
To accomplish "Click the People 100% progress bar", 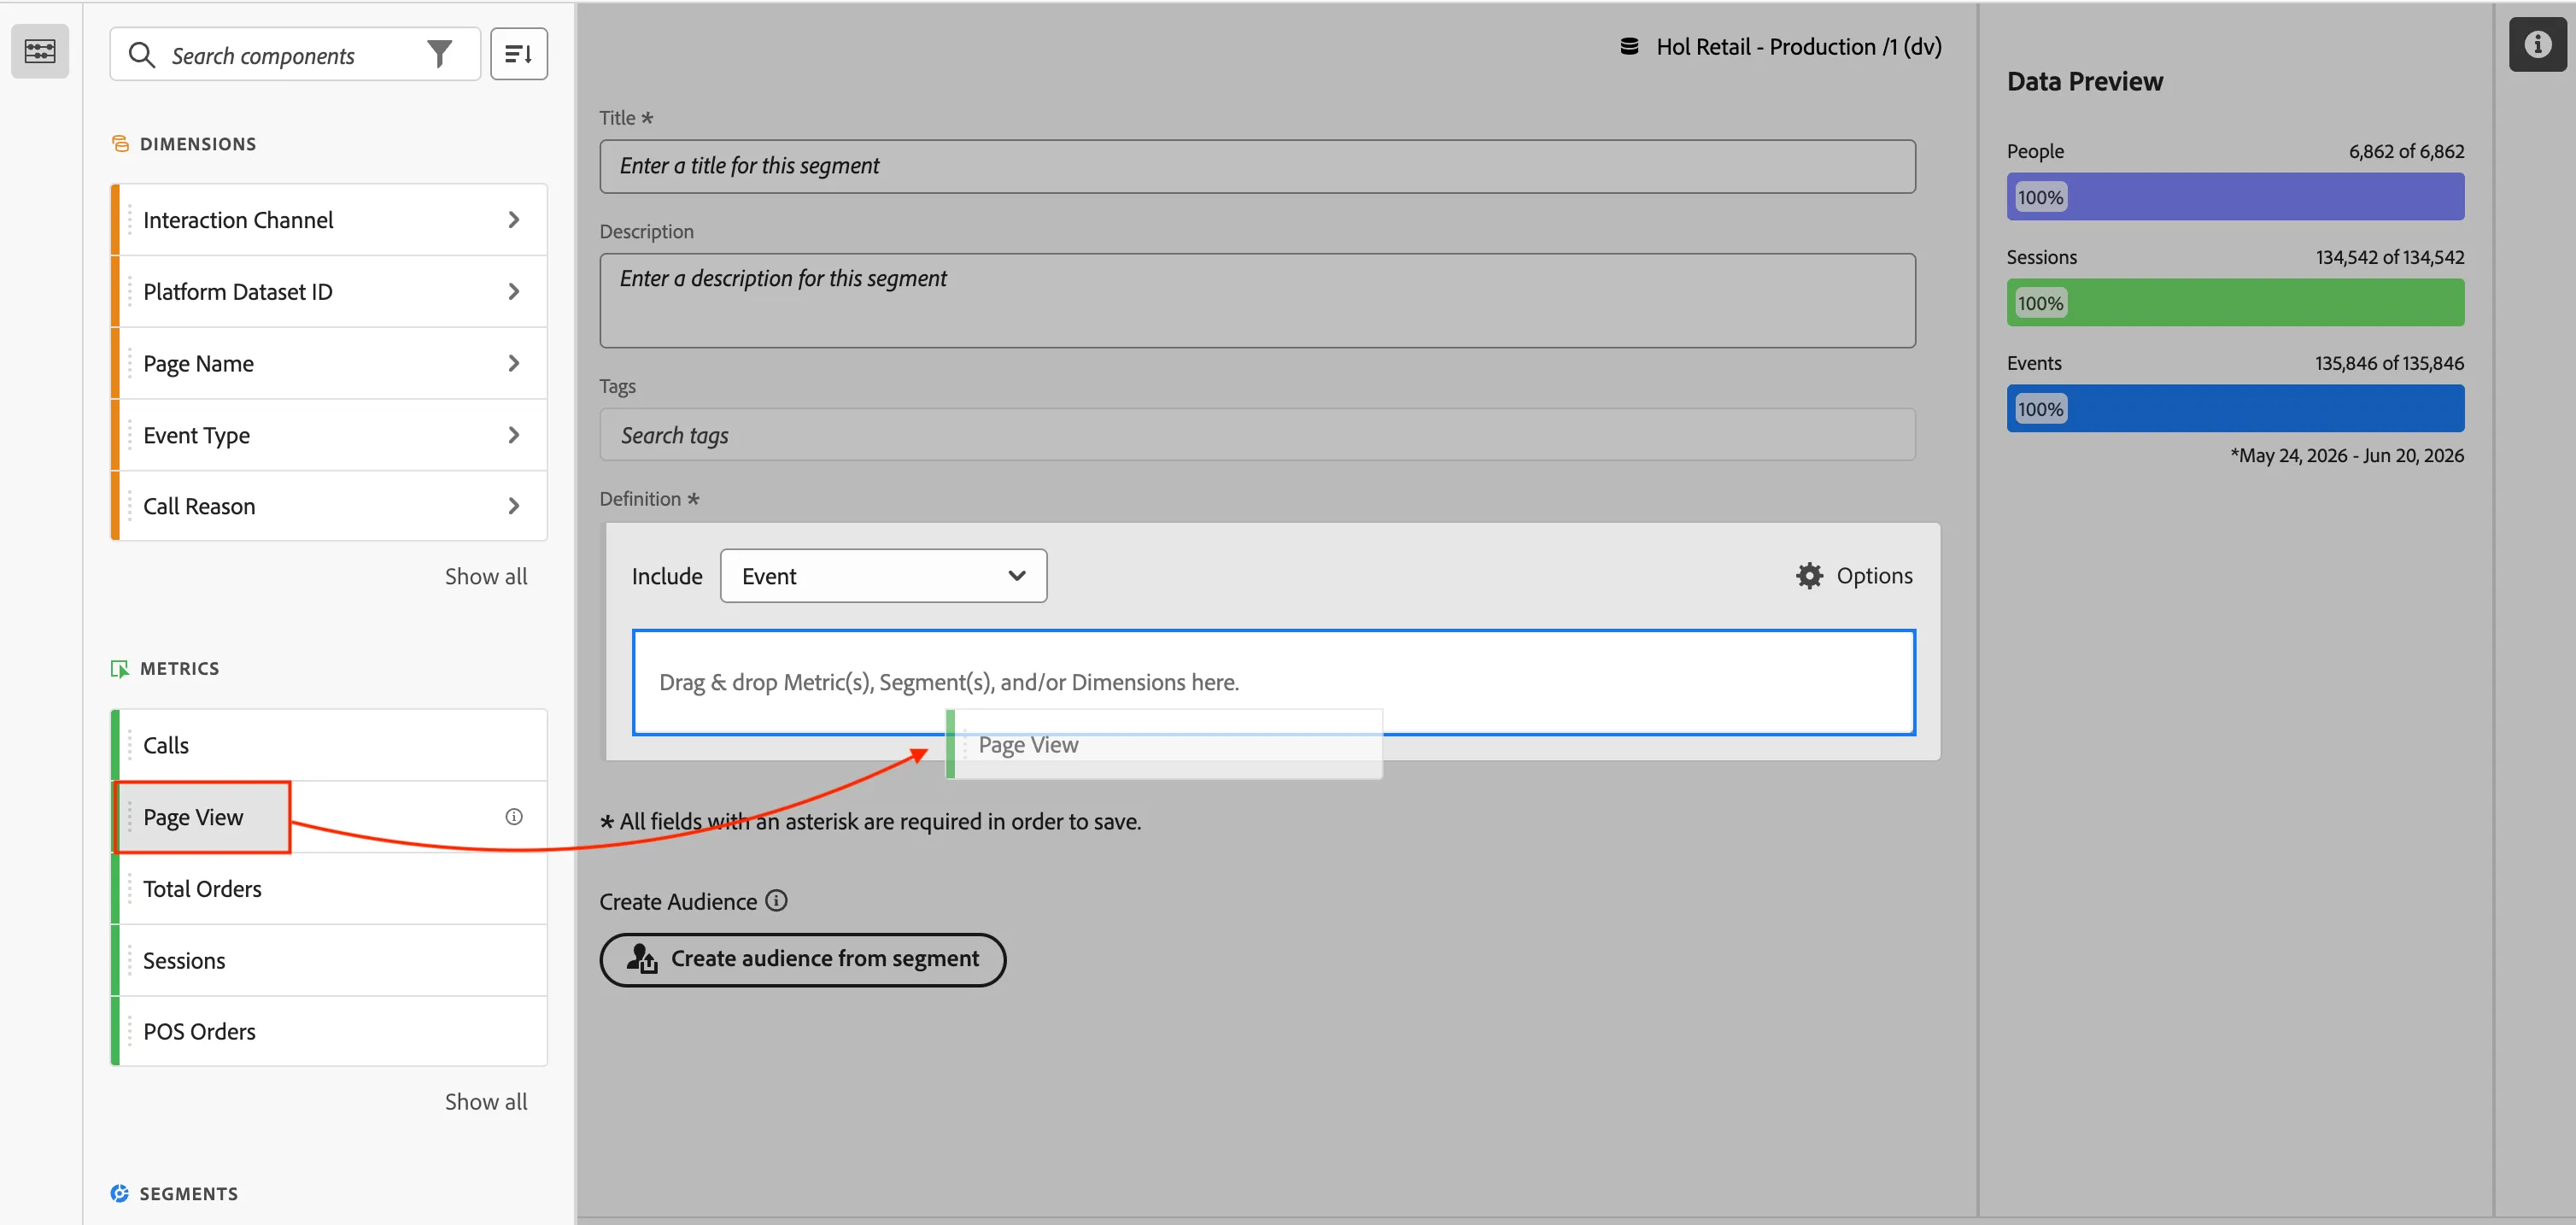I will [2235, 197].
